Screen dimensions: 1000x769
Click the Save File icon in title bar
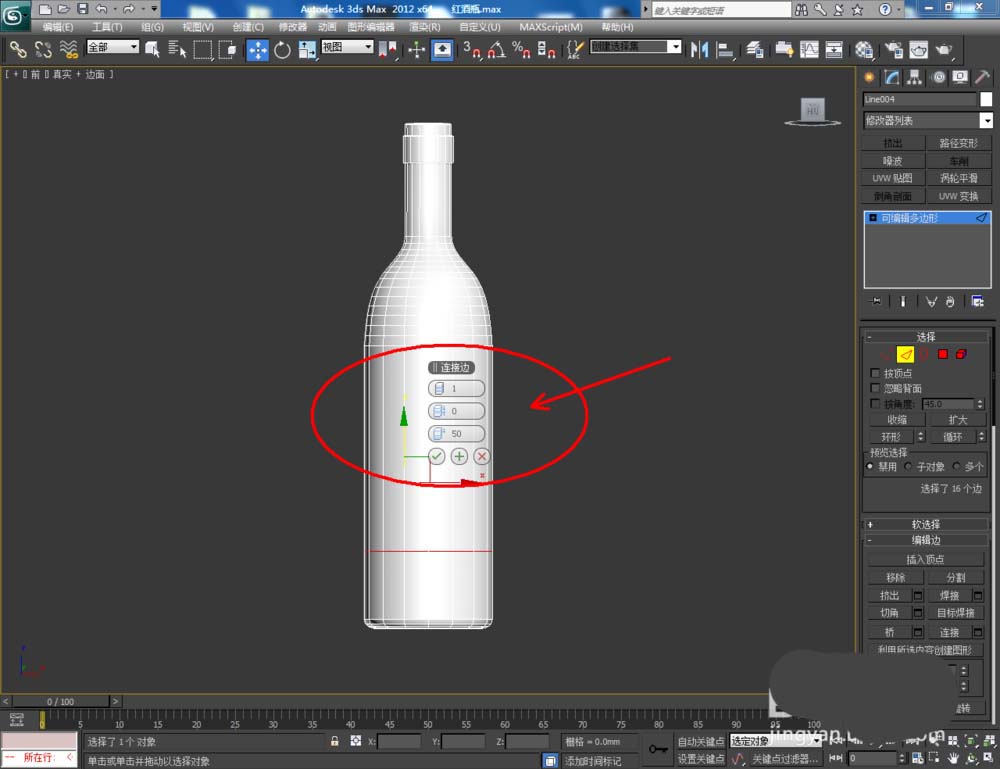(82, 8)
